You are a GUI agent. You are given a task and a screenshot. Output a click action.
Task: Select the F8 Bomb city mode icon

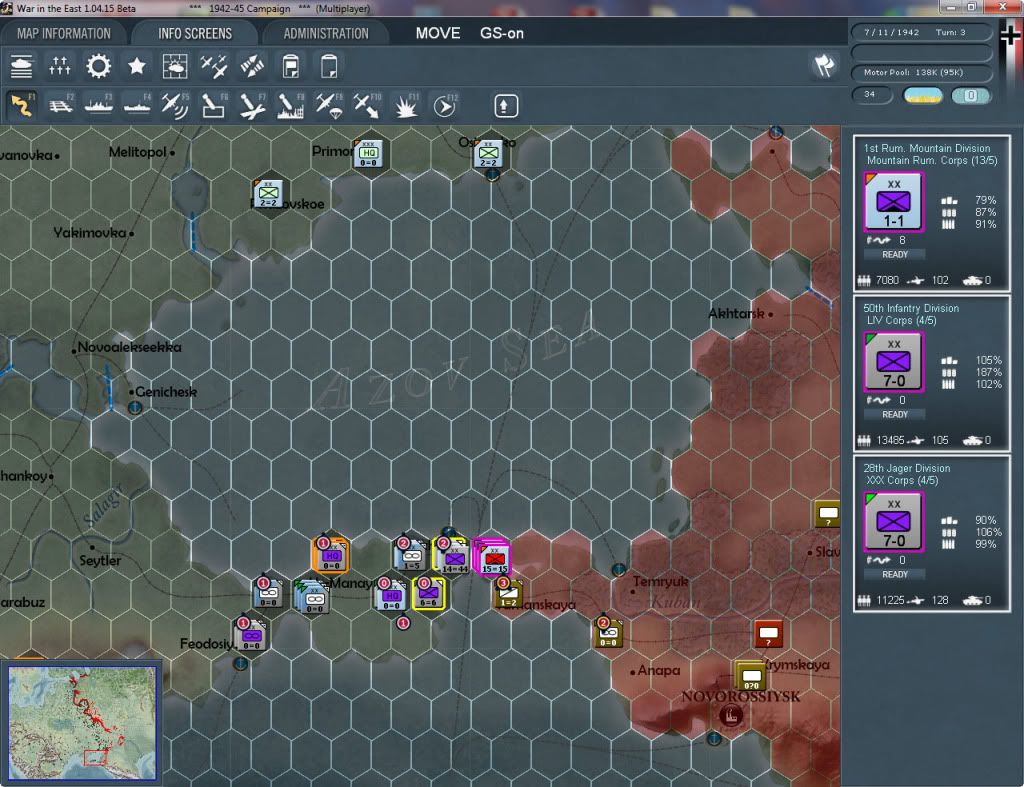291,106
